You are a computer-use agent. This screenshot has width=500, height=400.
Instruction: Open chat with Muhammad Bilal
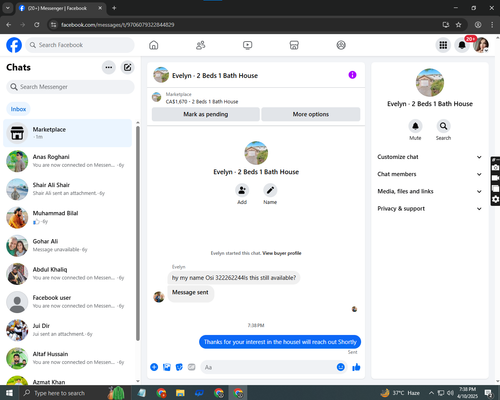(68, 217)
